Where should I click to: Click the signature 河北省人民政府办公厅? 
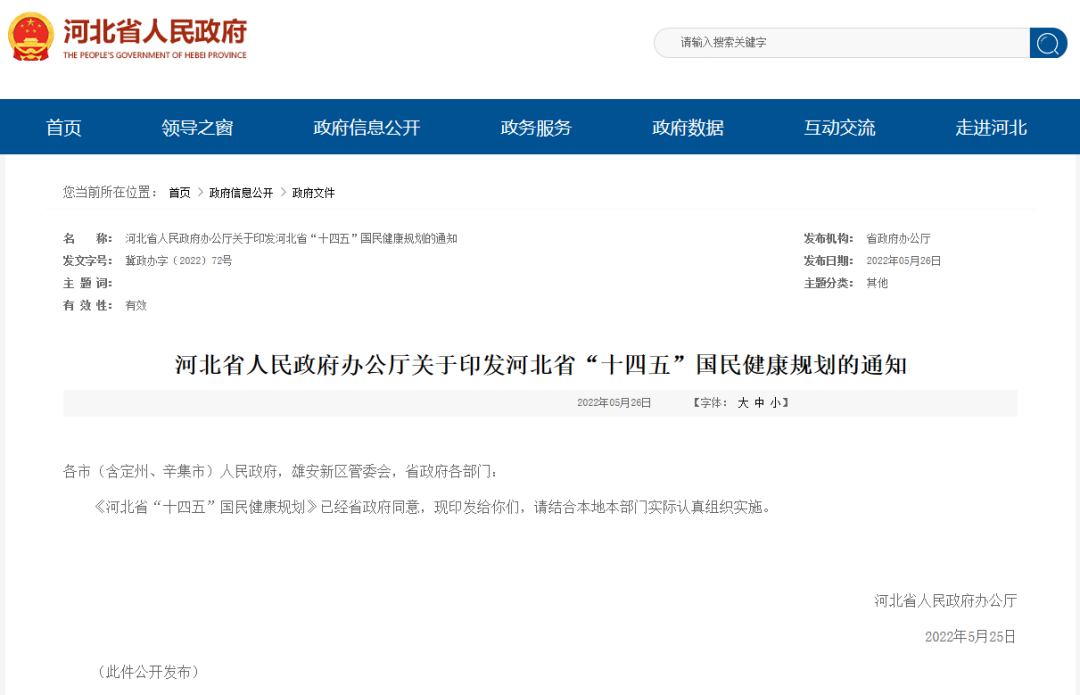pyautogui.click(x=945, y=601)
